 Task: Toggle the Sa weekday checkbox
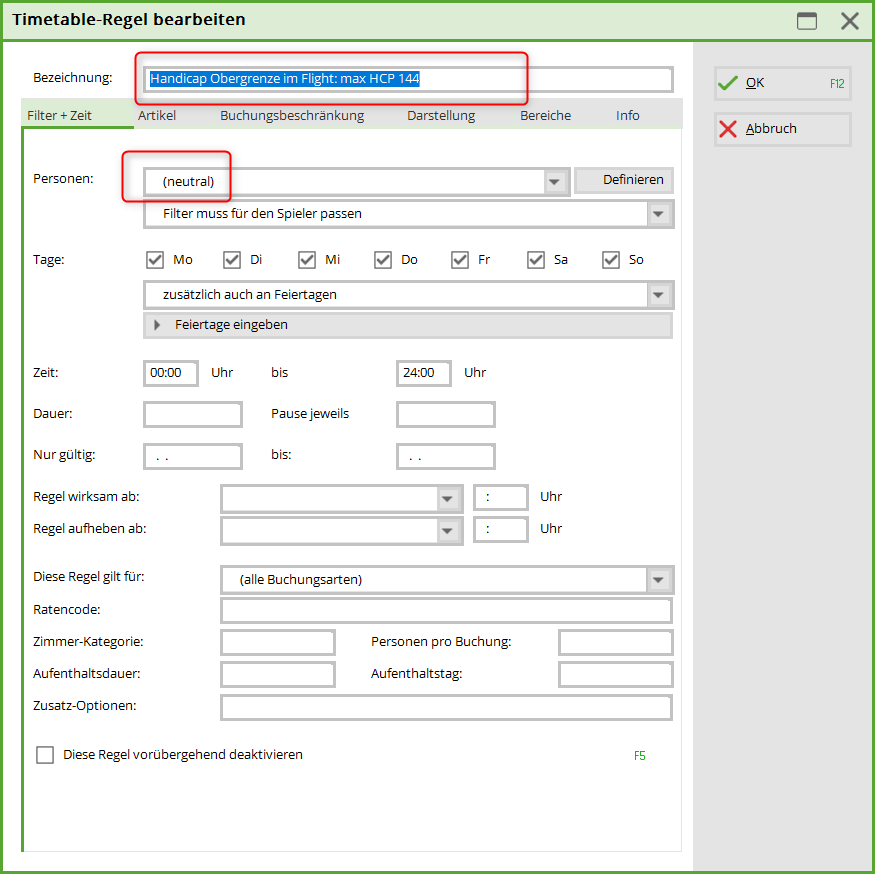536,260
